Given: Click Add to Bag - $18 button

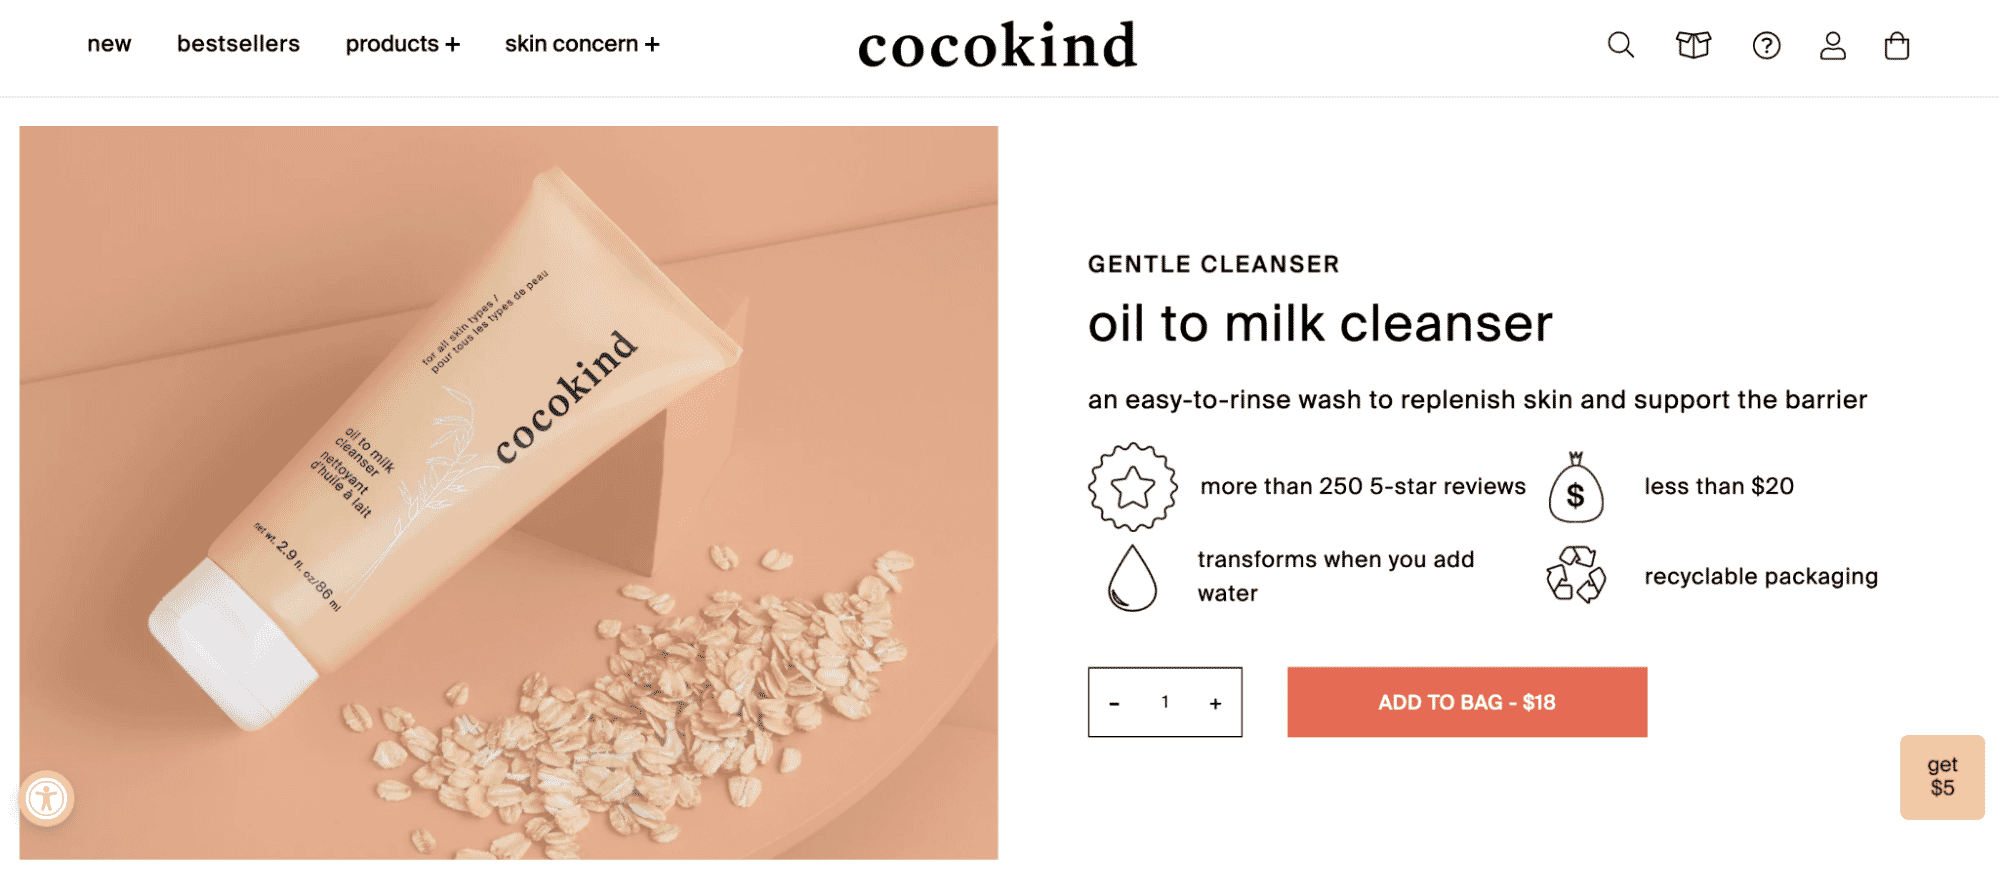Looking at the screenshot, I should (x=1466, y=702).
